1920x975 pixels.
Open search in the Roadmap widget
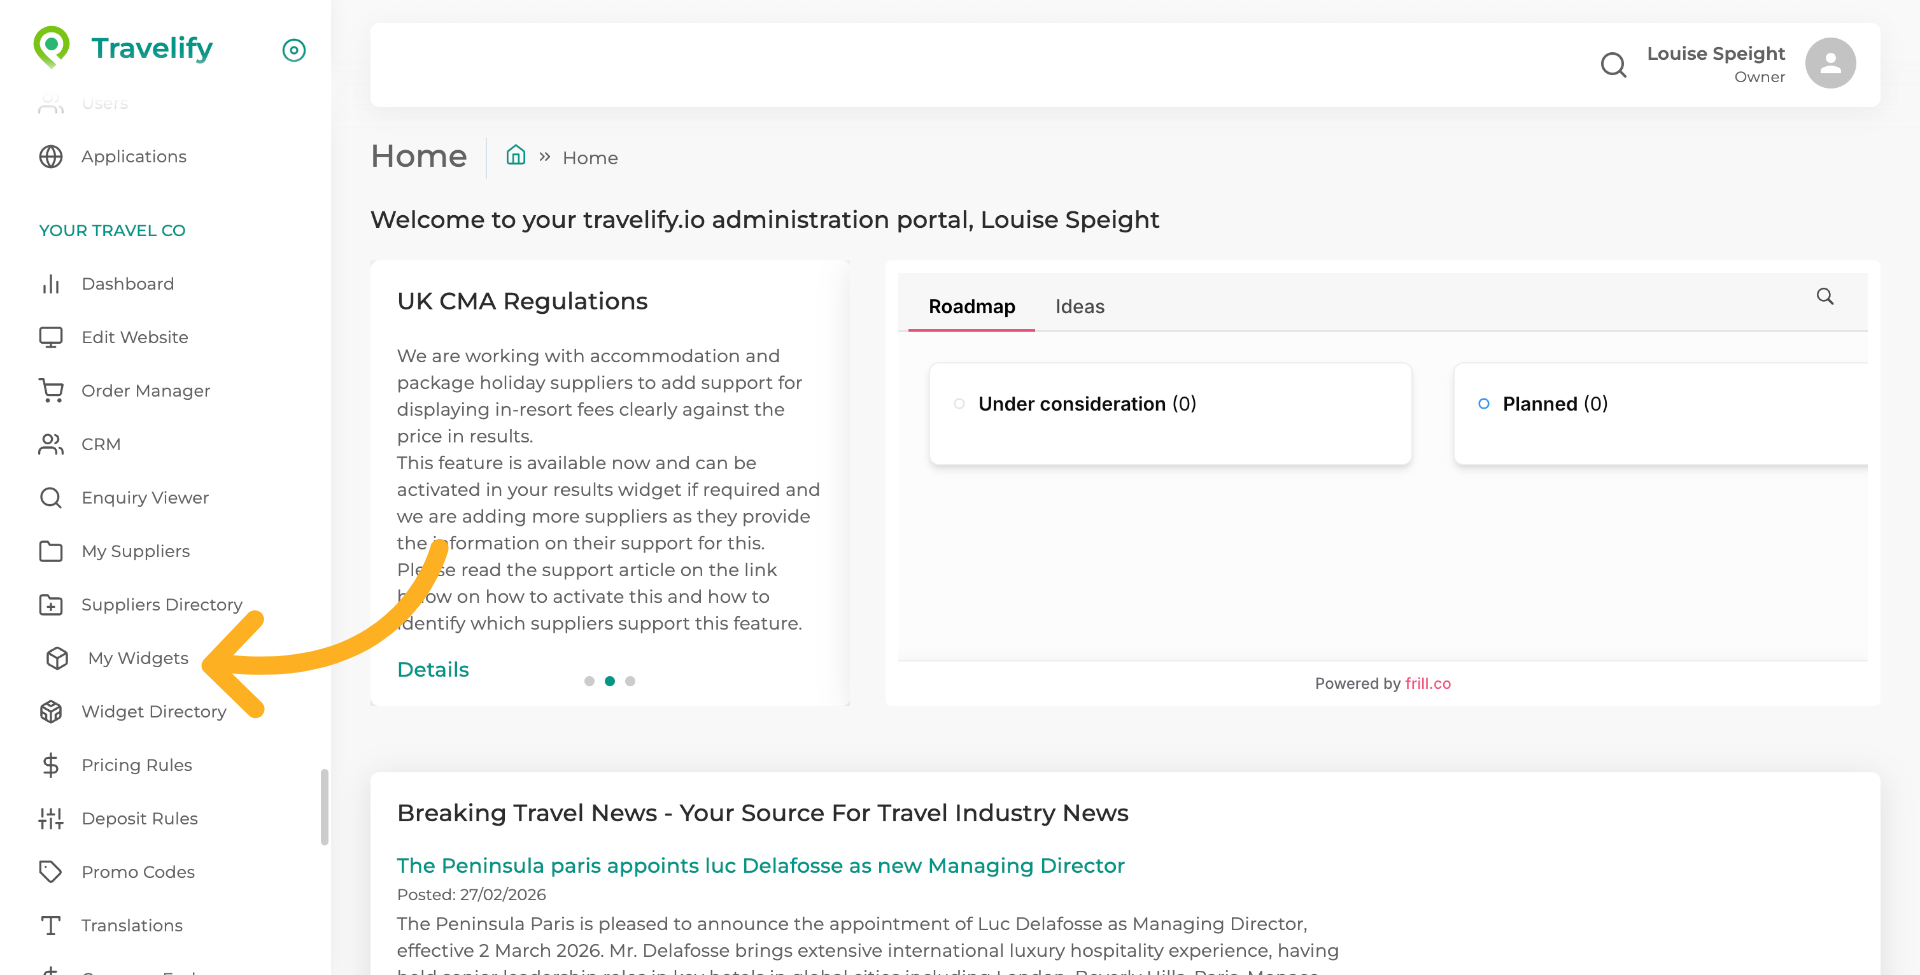point(1825,297)
